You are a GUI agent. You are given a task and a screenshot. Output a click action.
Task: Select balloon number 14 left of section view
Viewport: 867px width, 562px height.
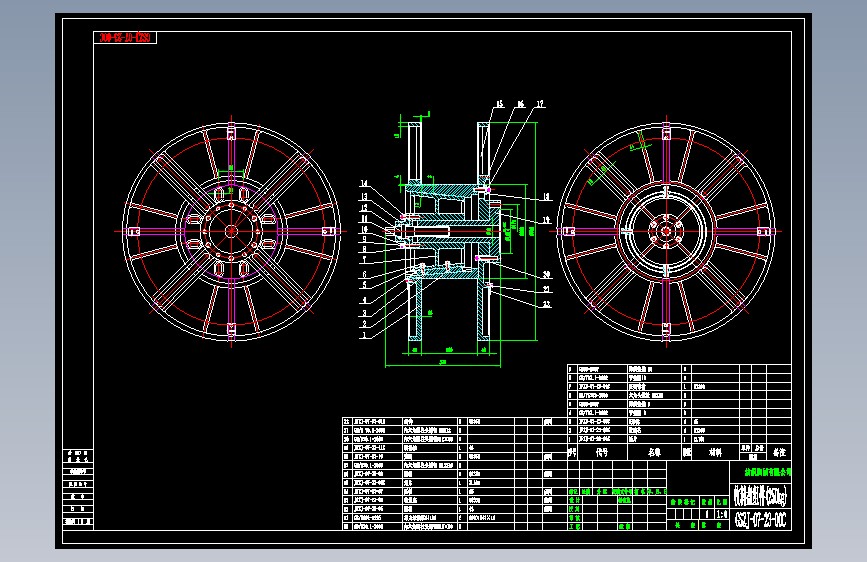pos(364,183)
